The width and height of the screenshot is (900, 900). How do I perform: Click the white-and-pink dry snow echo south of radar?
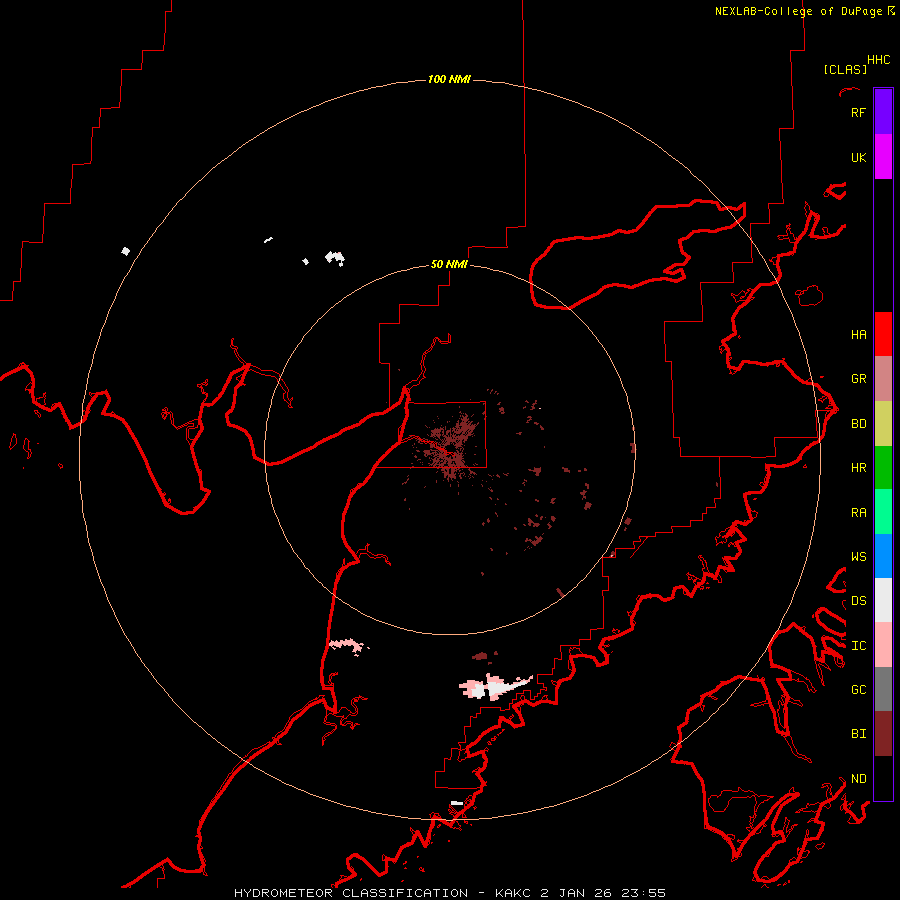[x=495, y=686]
